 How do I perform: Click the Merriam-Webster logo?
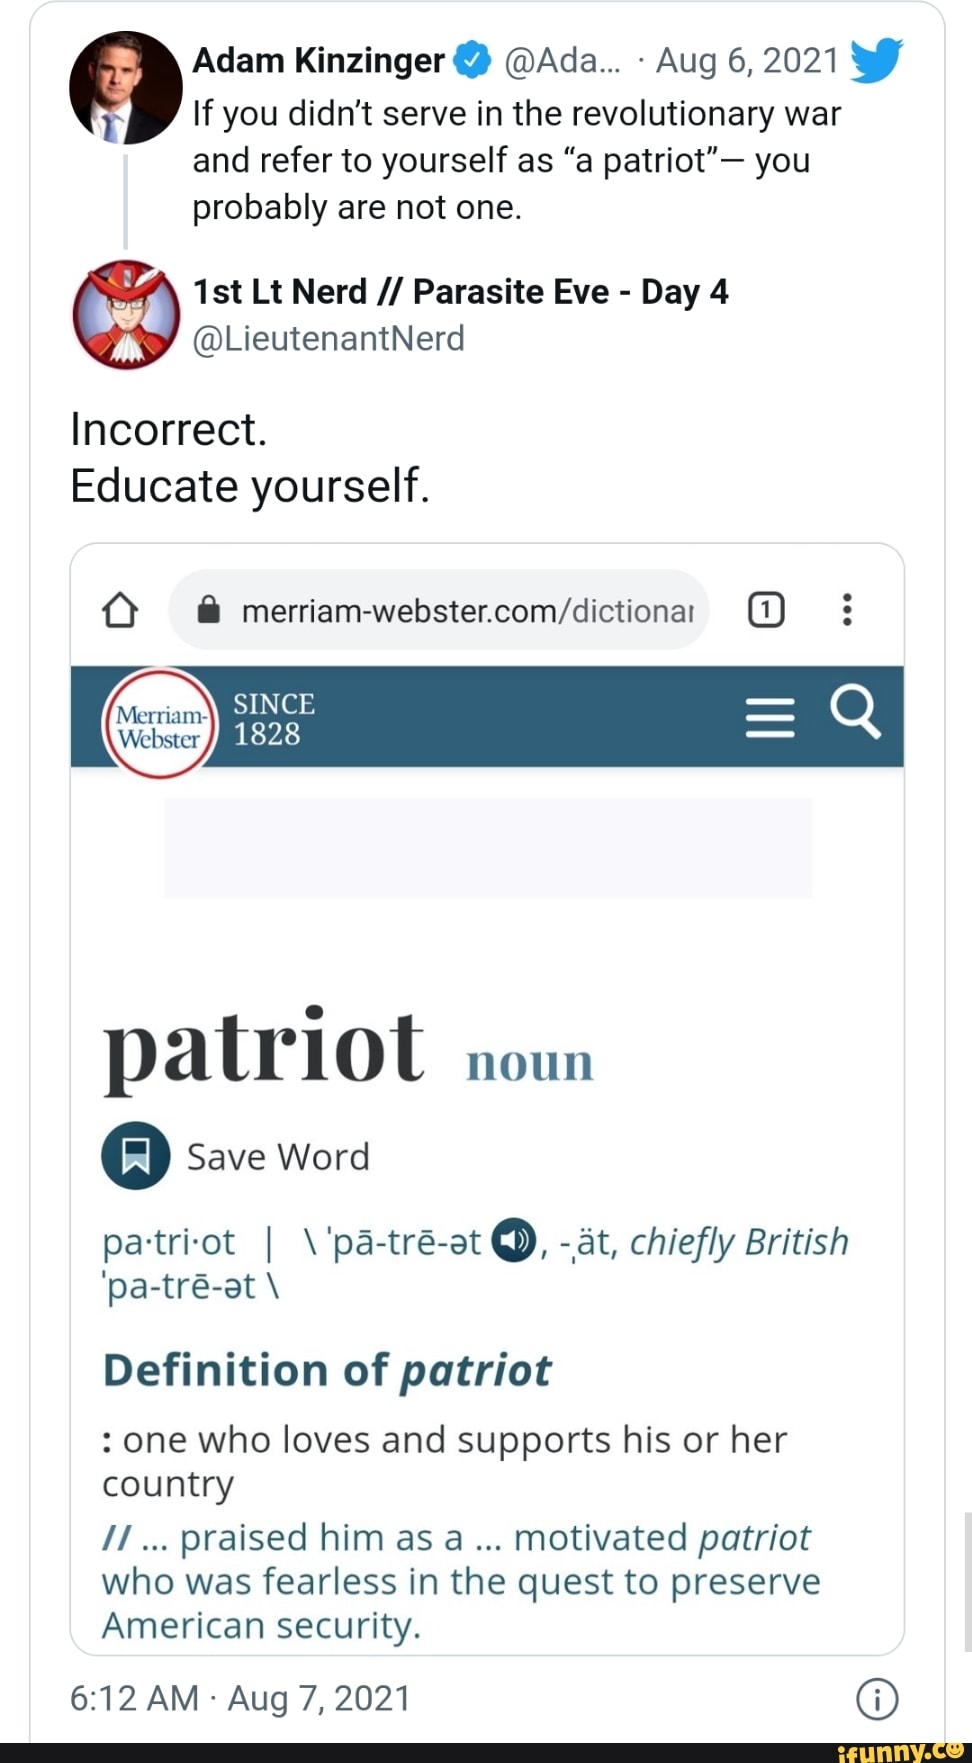click(159, 723)
